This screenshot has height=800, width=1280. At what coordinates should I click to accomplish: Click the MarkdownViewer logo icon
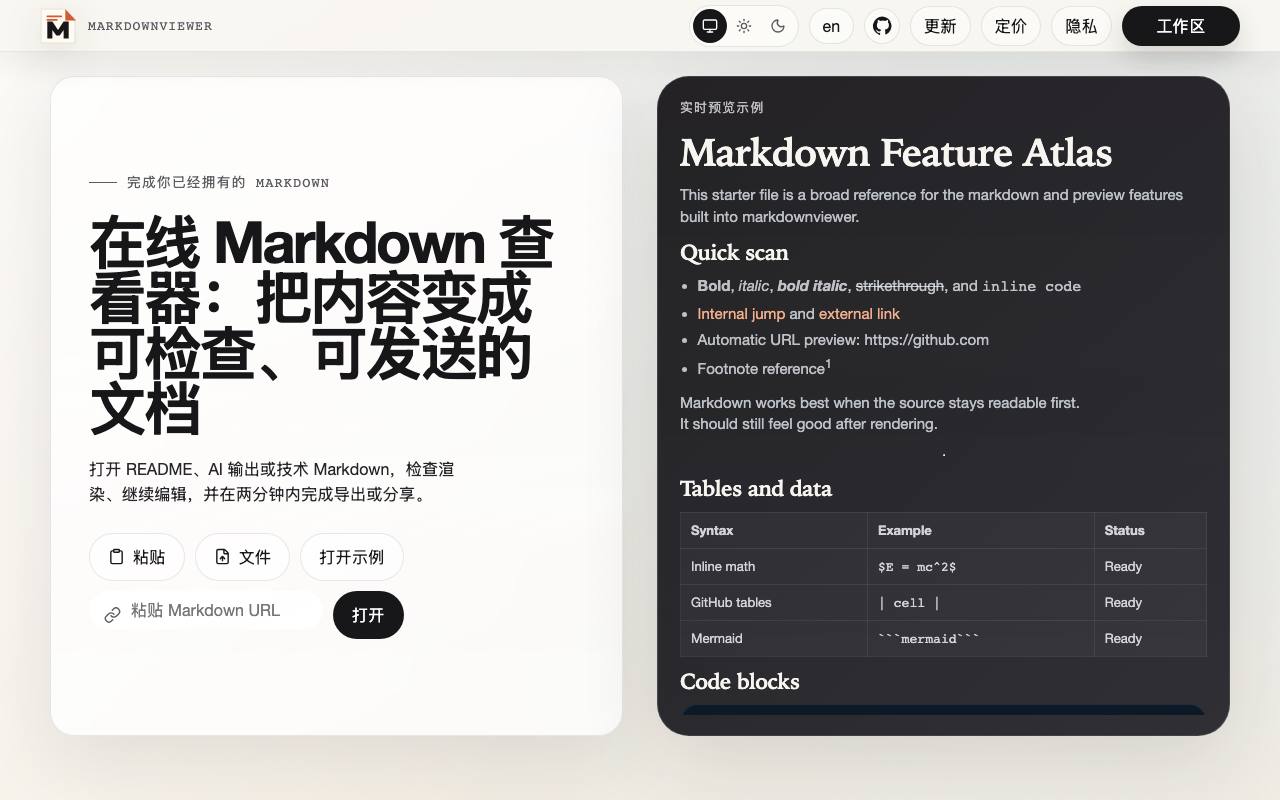[59, 26]
